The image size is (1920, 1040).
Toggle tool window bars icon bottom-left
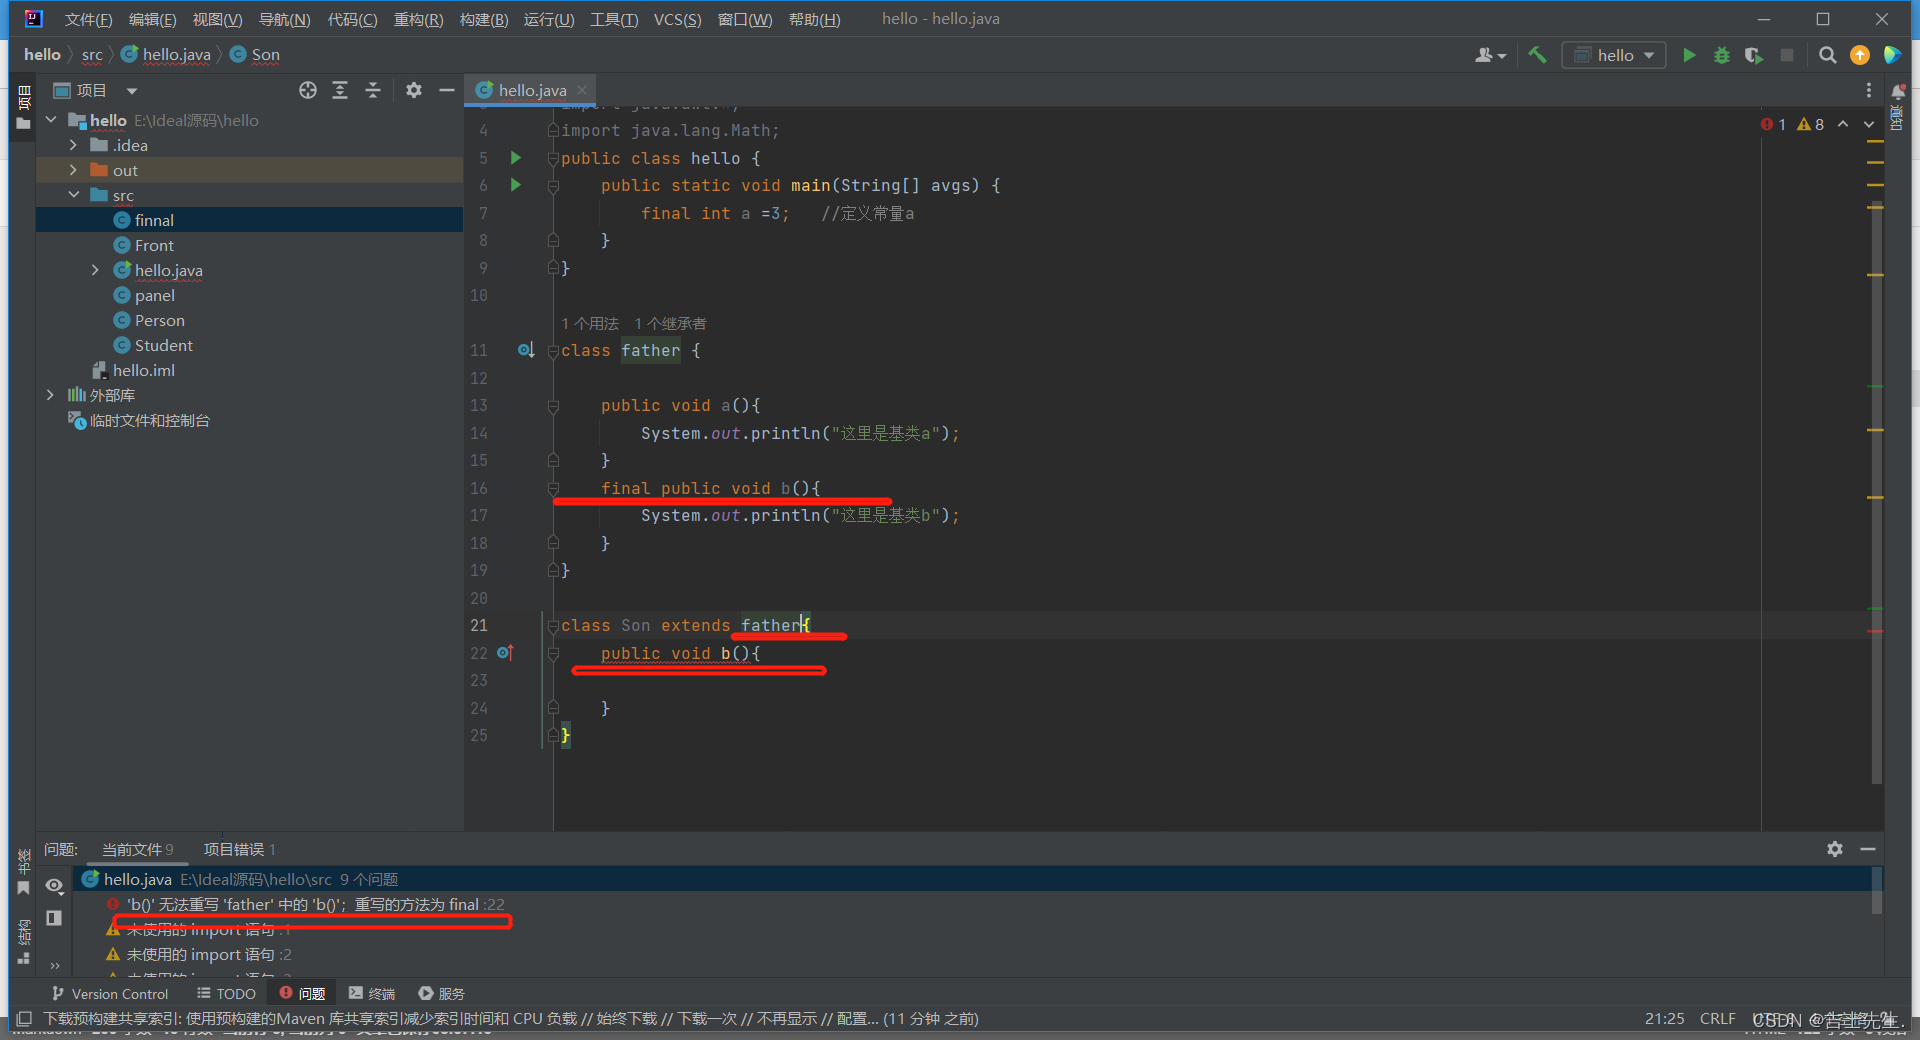tap(24, 1018)
